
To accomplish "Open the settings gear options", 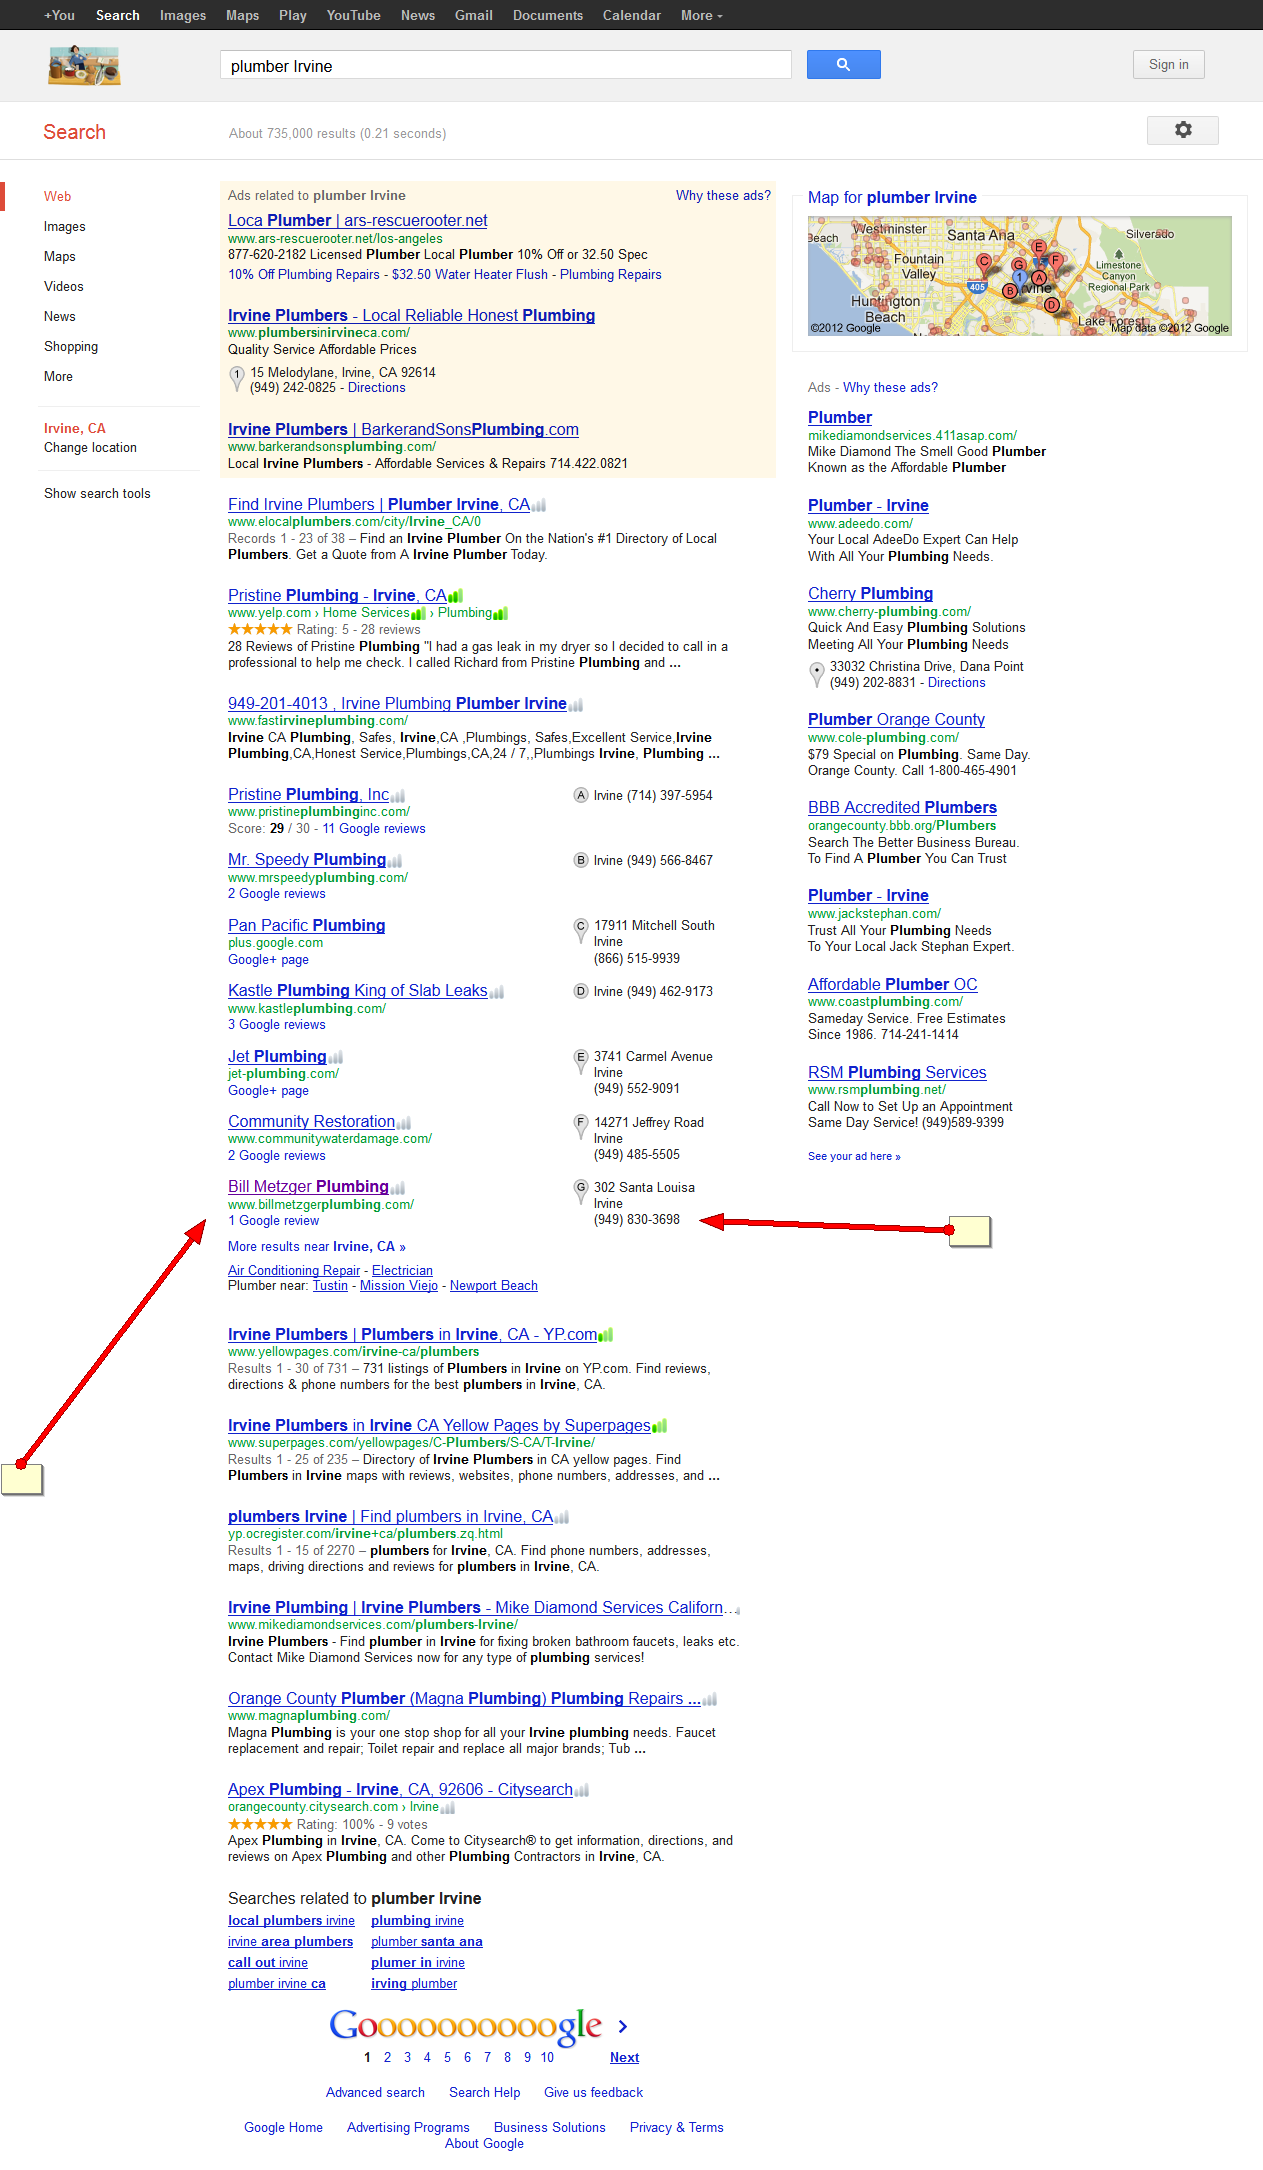I will pyautogui.click(x=1183, y=130).
